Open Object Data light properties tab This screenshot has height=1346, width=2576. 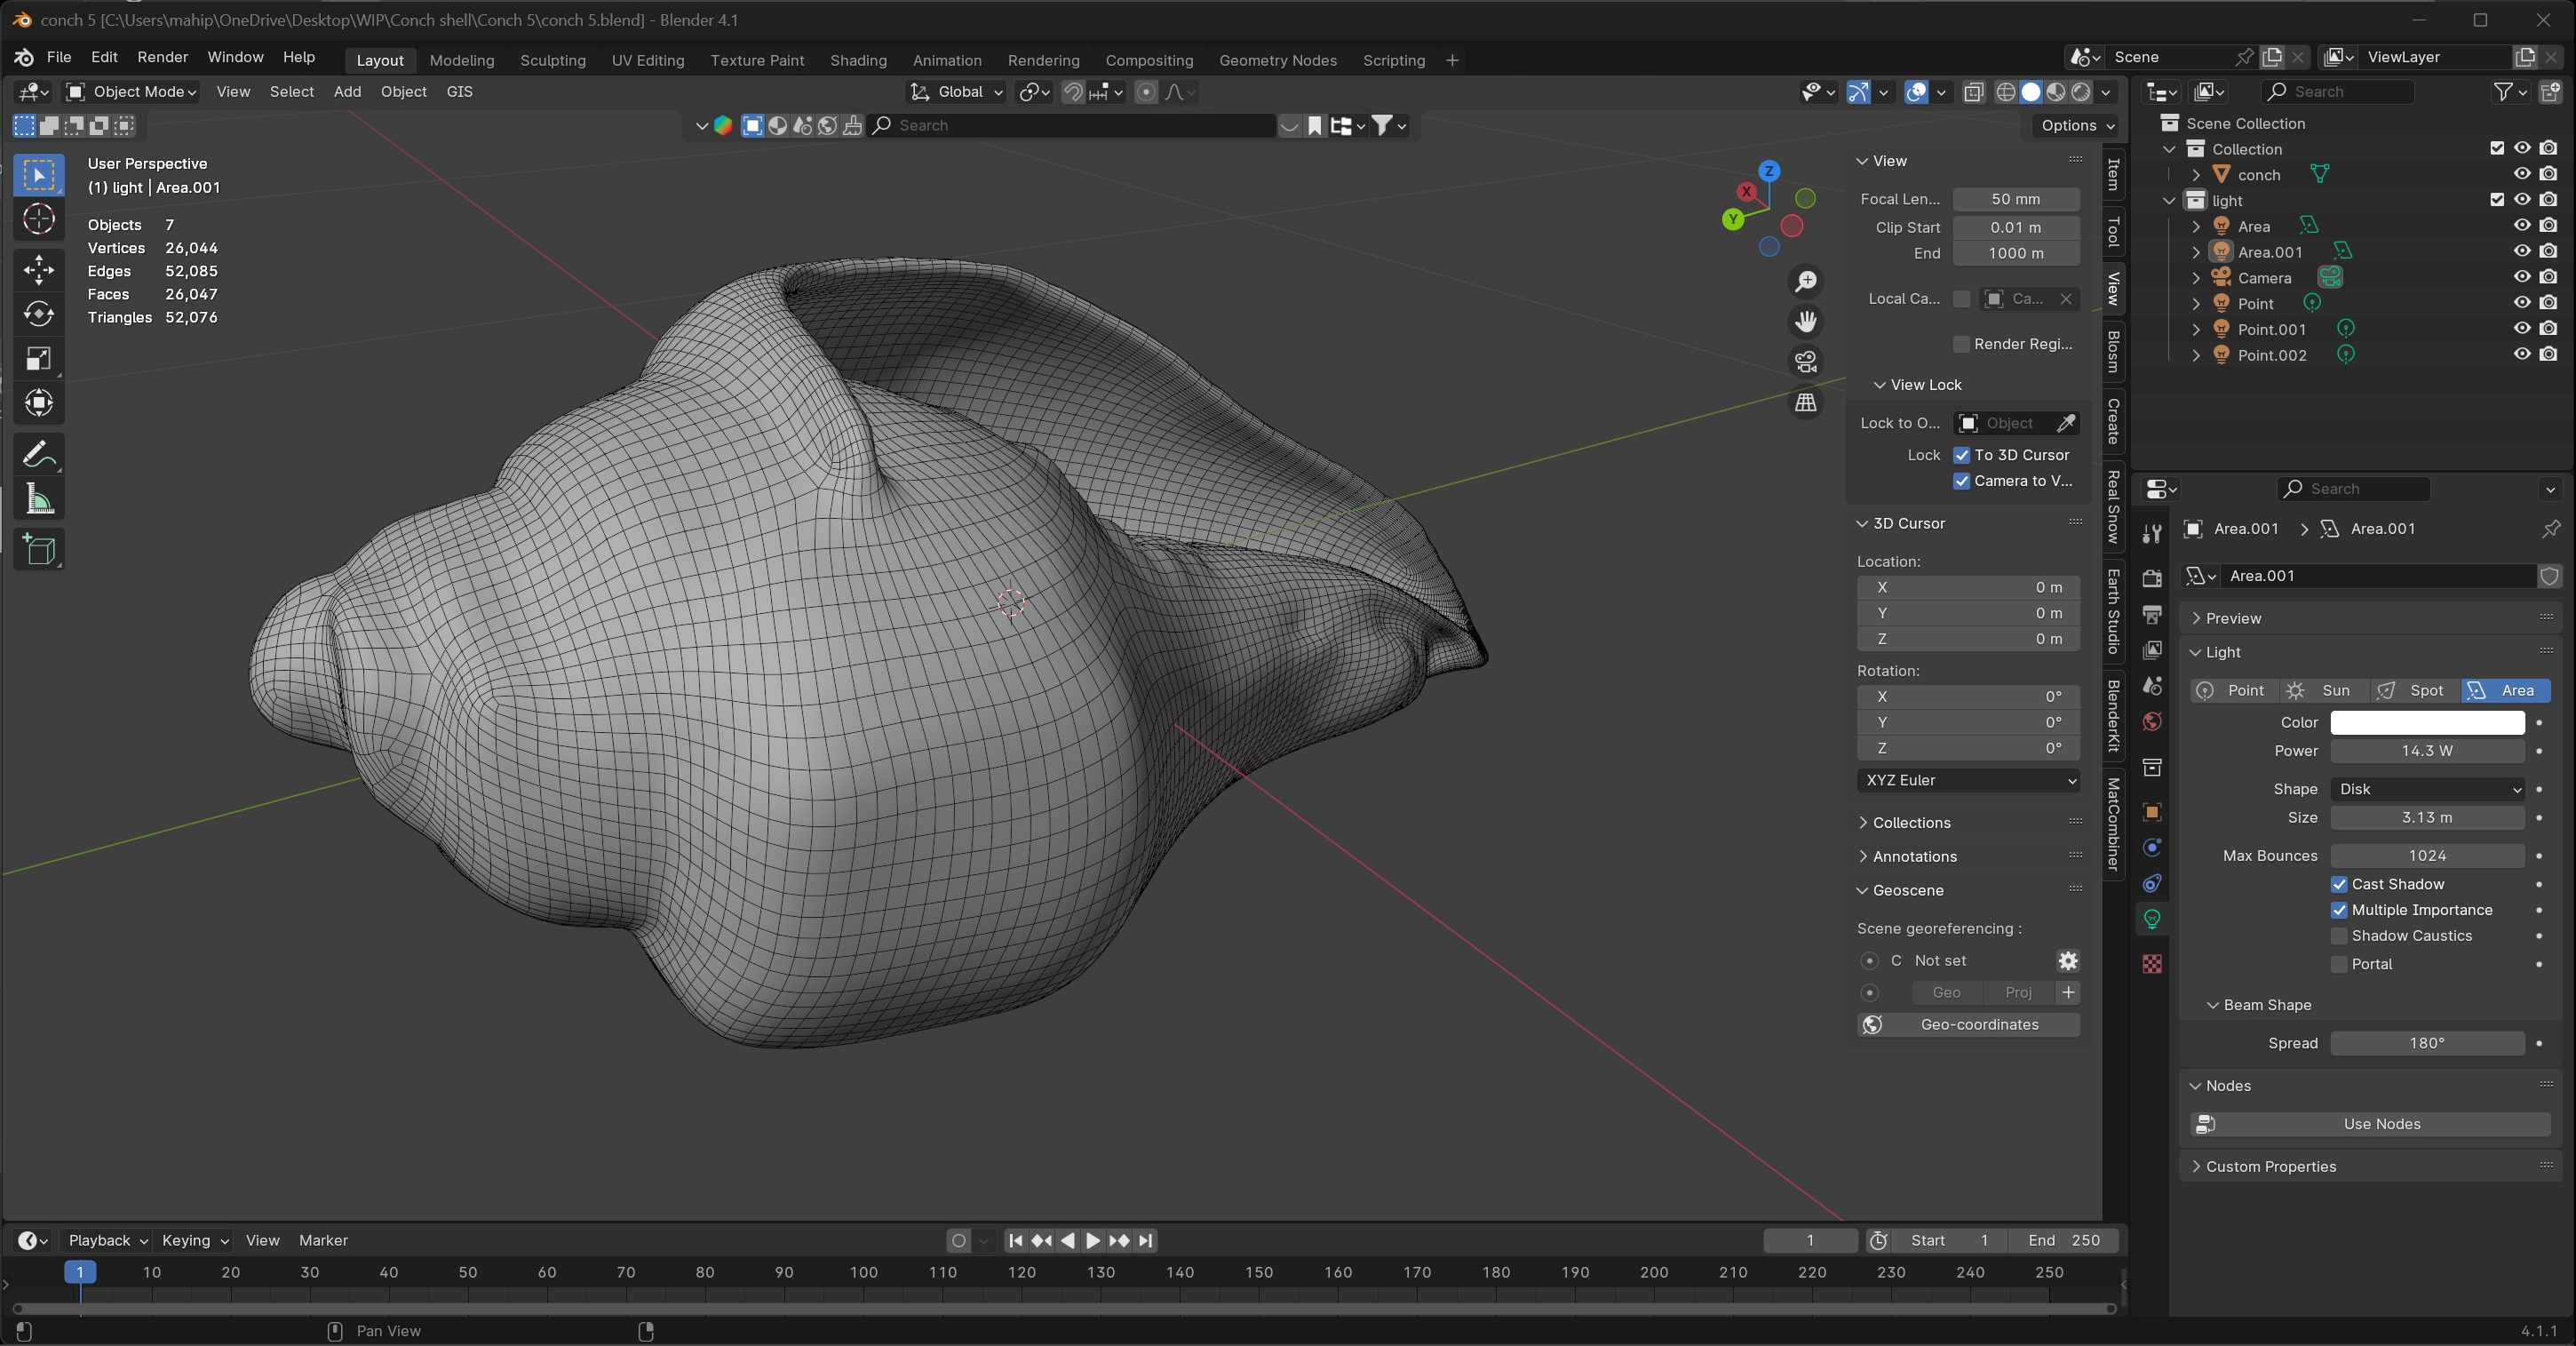pos(2152,919)
